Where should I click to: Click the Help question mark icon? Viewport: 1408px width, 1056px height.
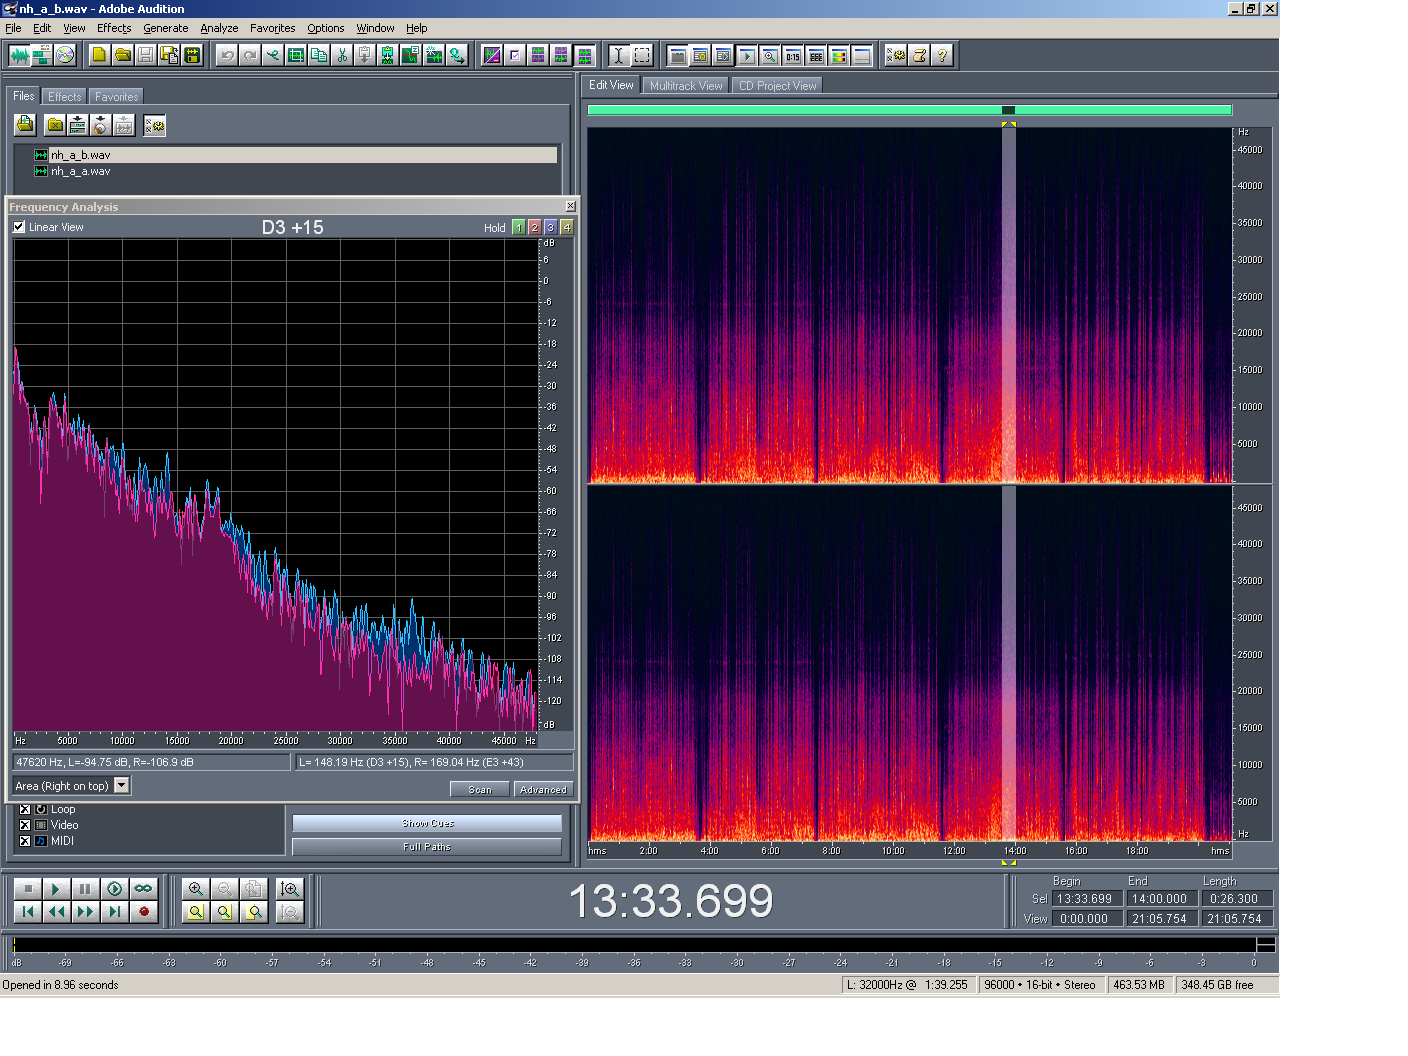pos(942,56)
